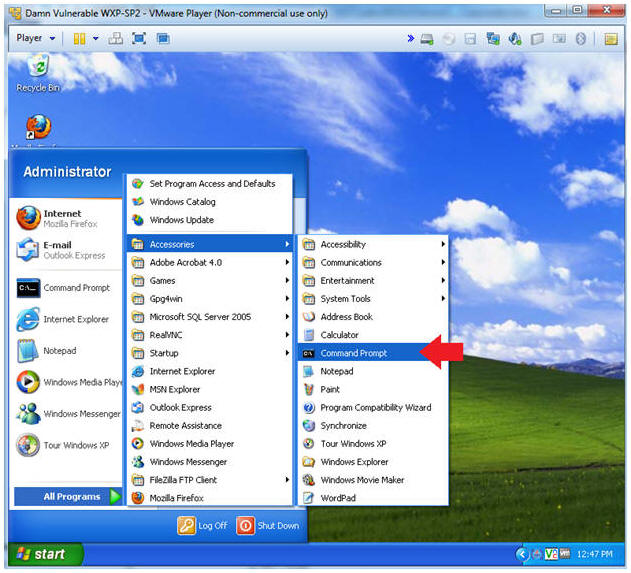631x573 pixels.
Task: Click the VMware pause (suspend) icon
Action: tap(79, 39)
